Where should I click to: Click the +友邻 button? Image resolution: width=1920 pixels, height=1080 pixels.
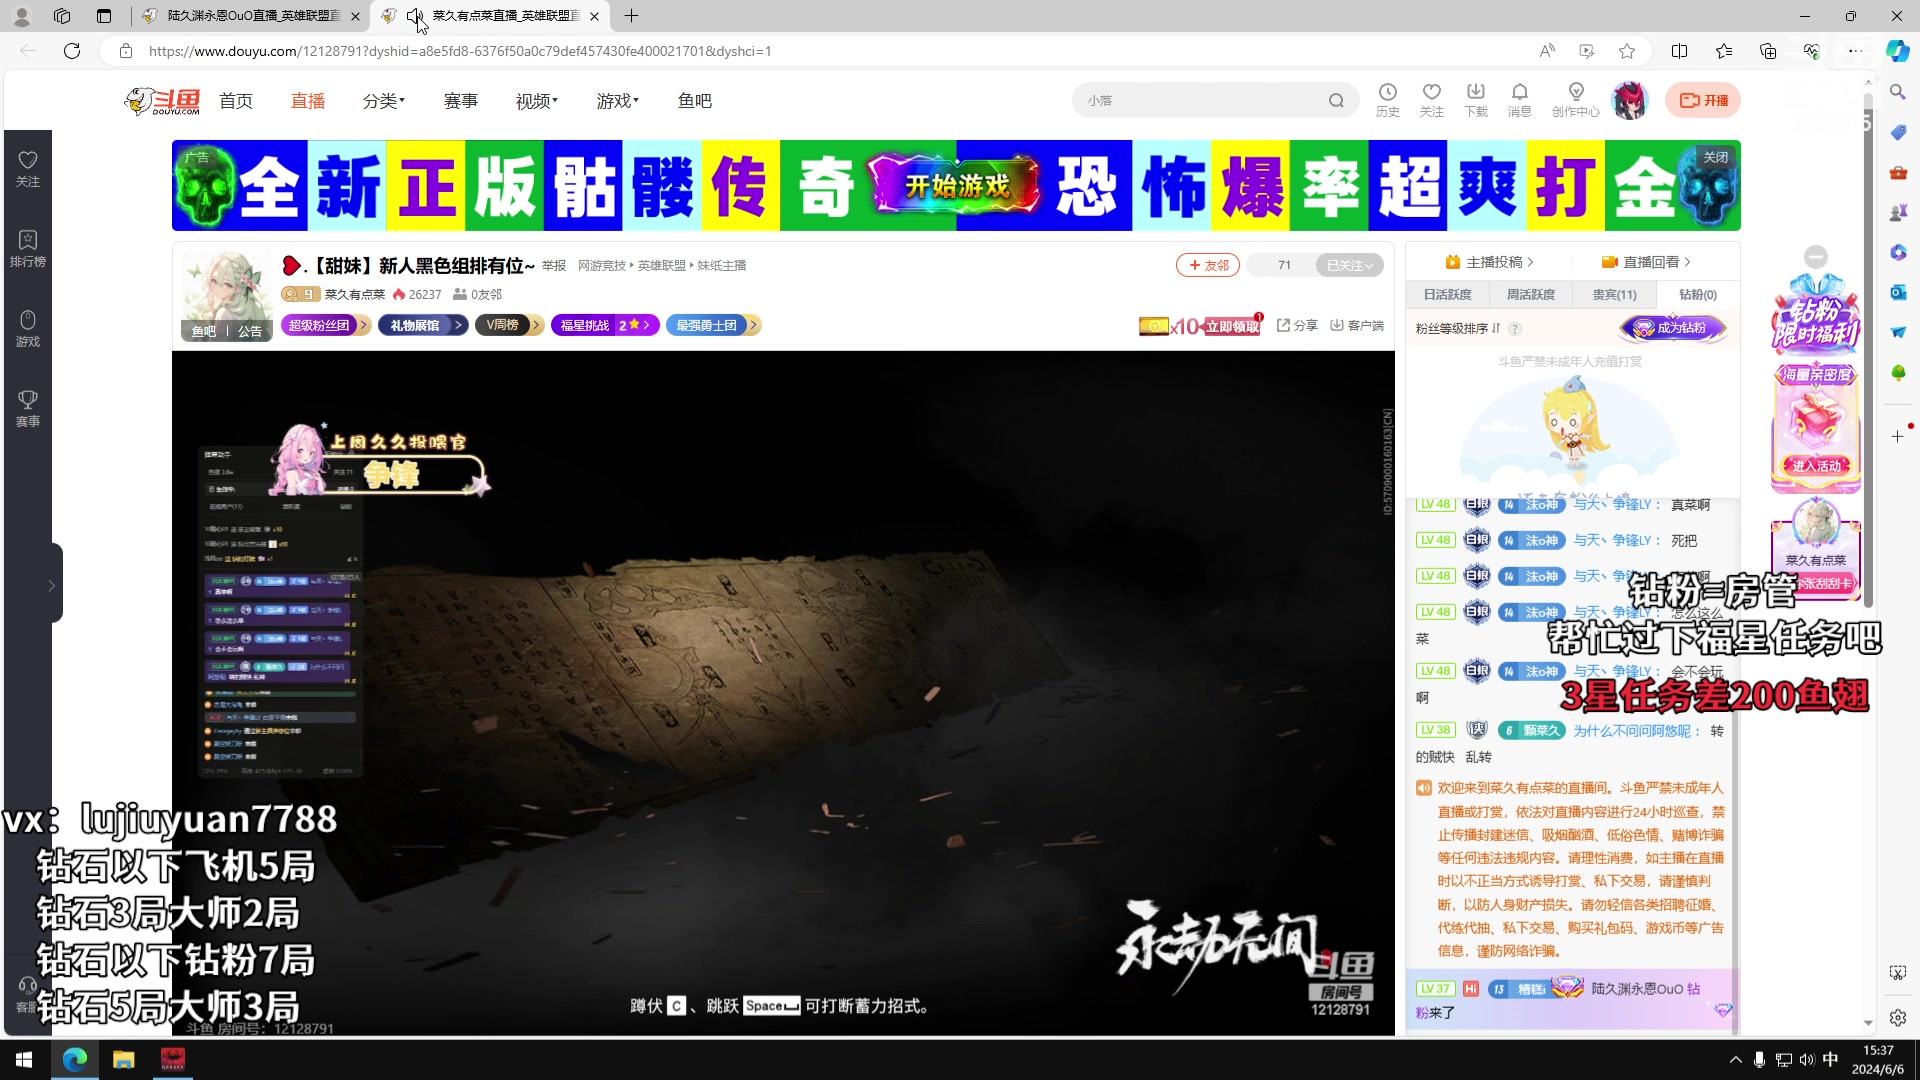pyautogui.click(x=1208, y=265)
